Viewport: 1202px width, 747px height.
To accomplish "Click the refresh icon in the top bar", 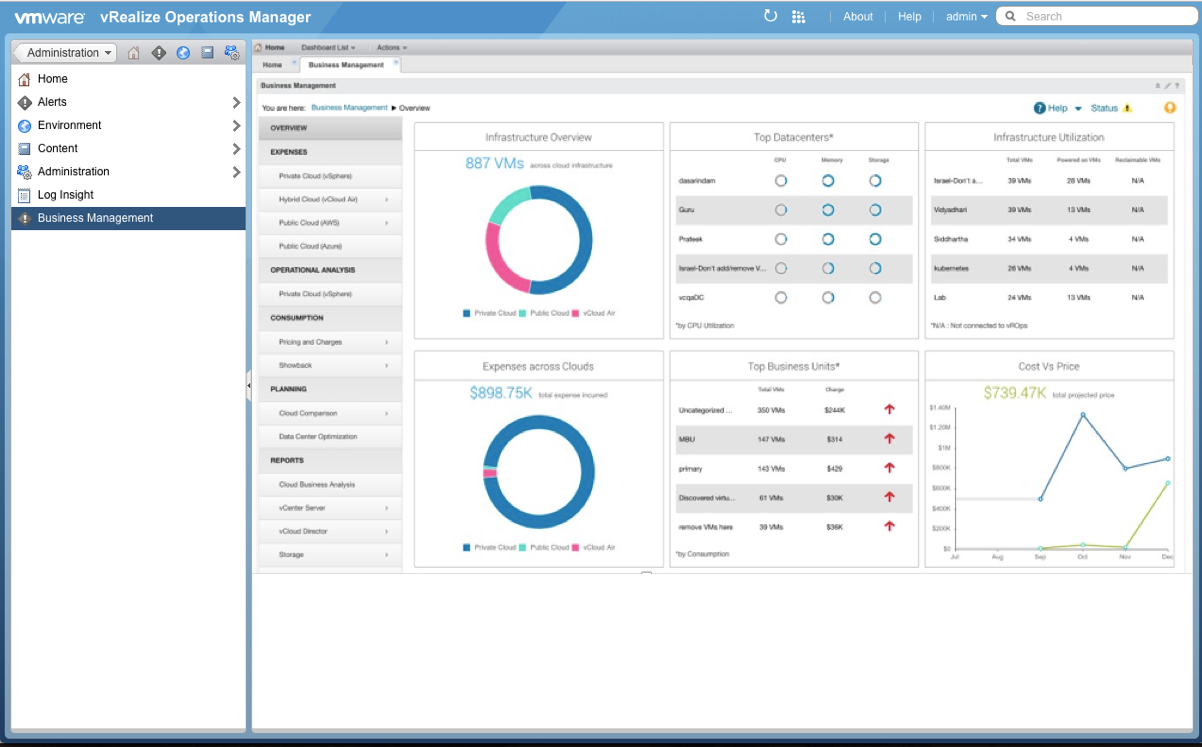I will [x=768, y=16].
